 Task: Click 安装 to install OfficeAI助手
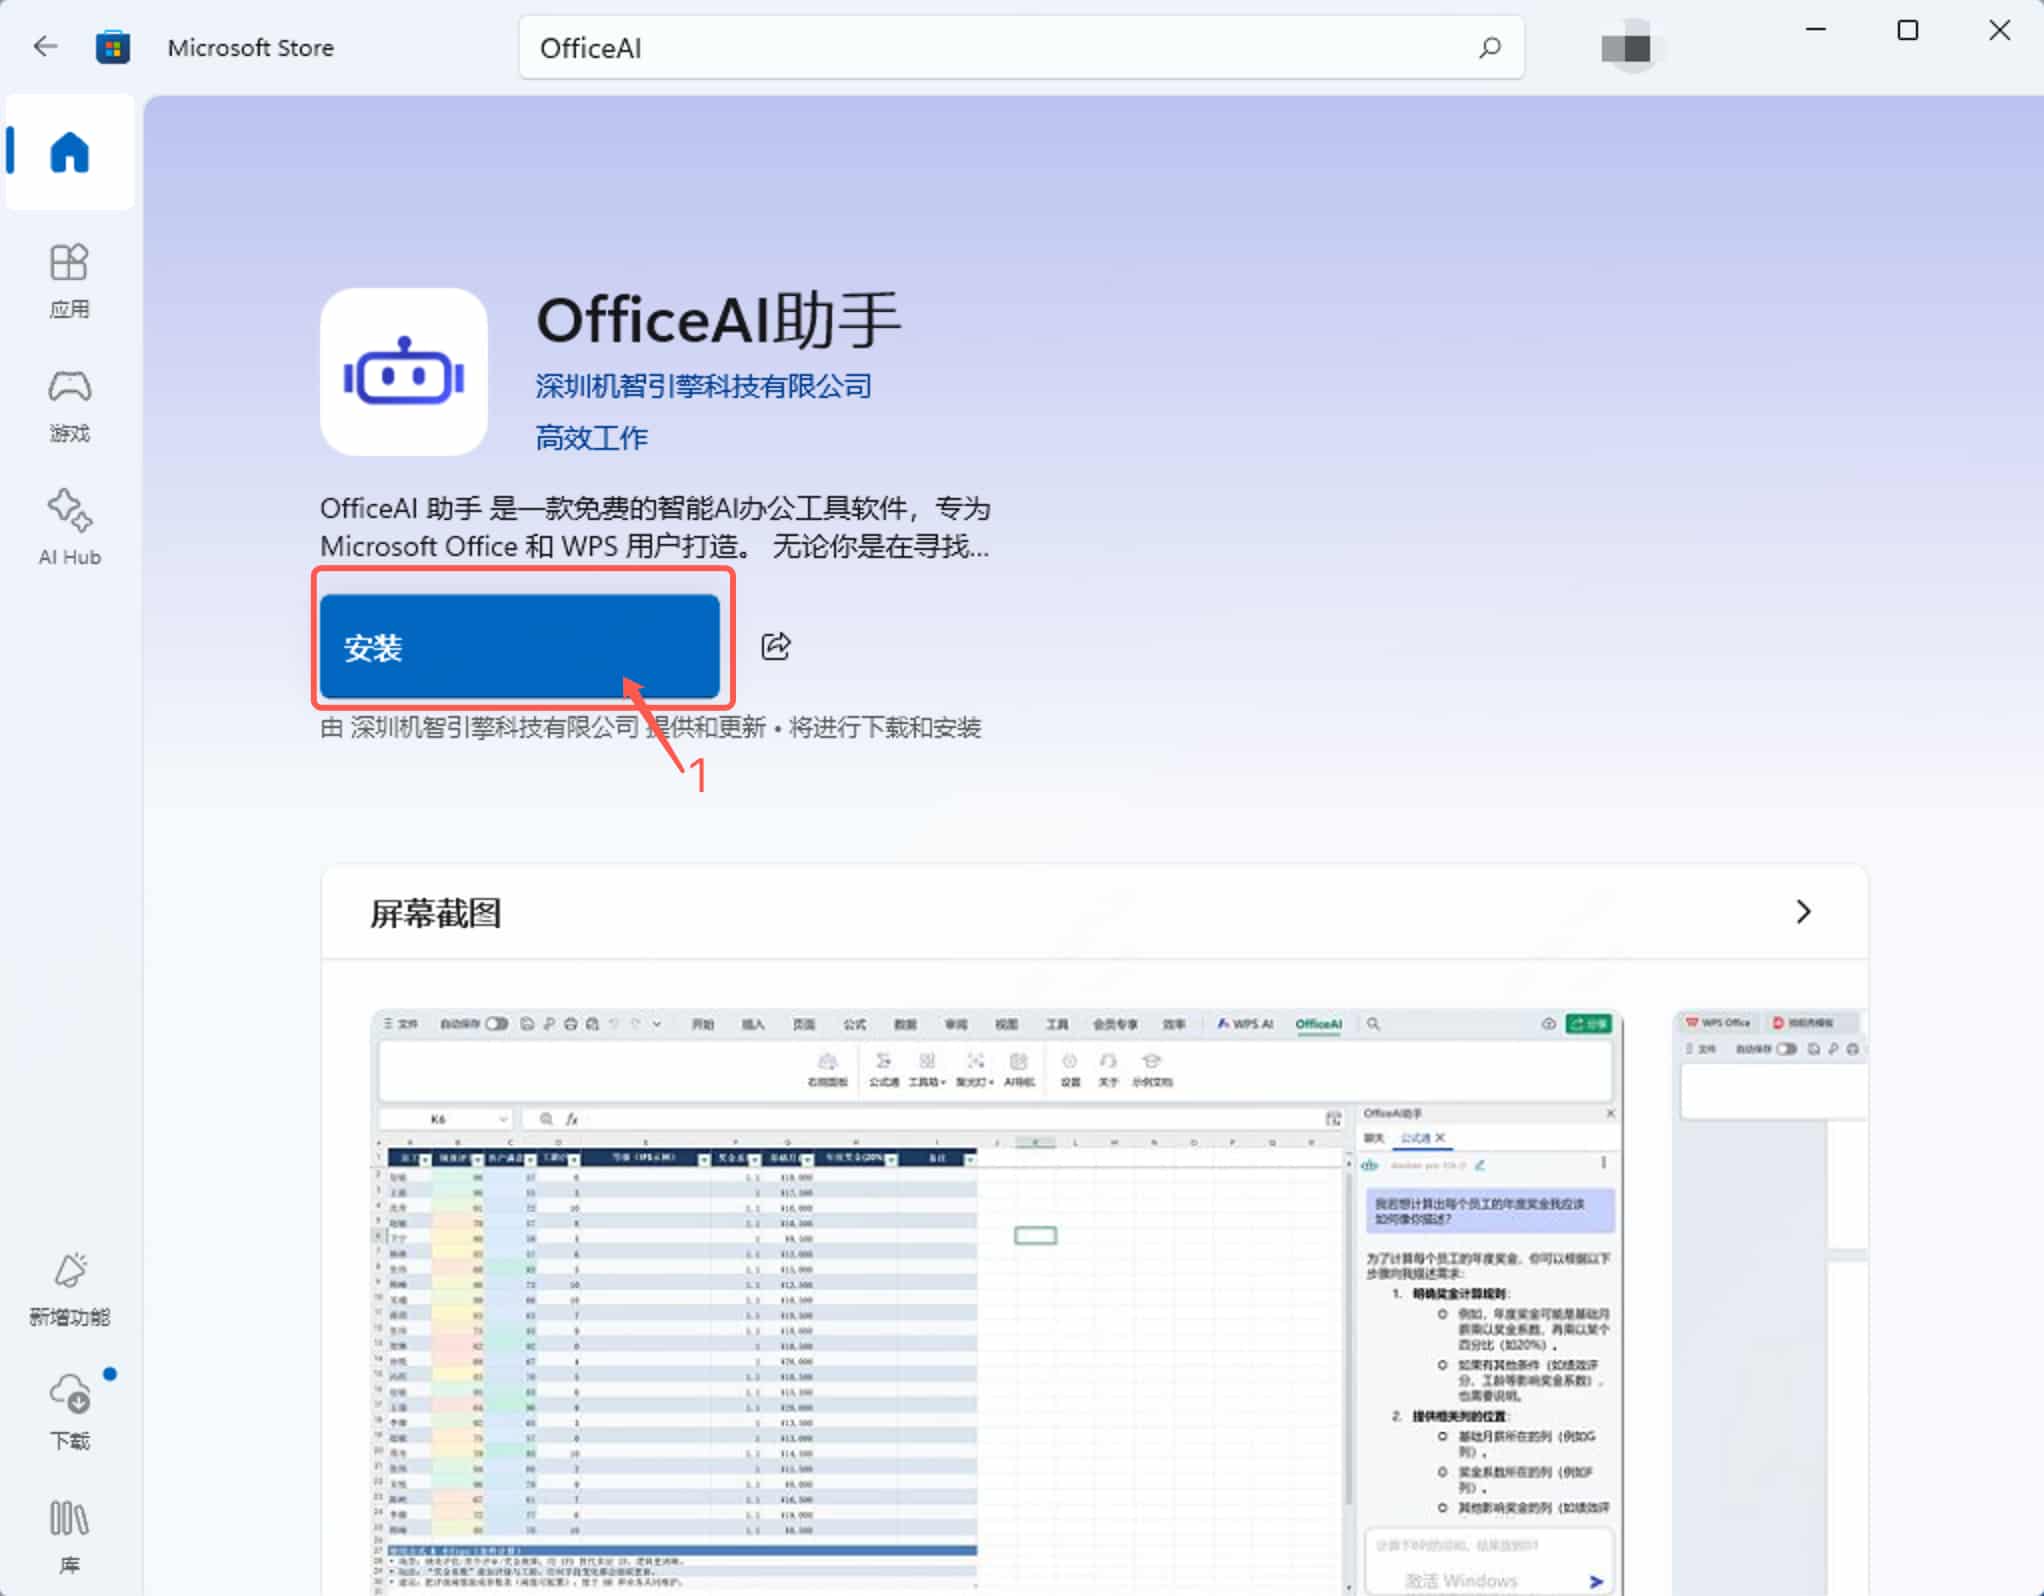coord(521,646)
